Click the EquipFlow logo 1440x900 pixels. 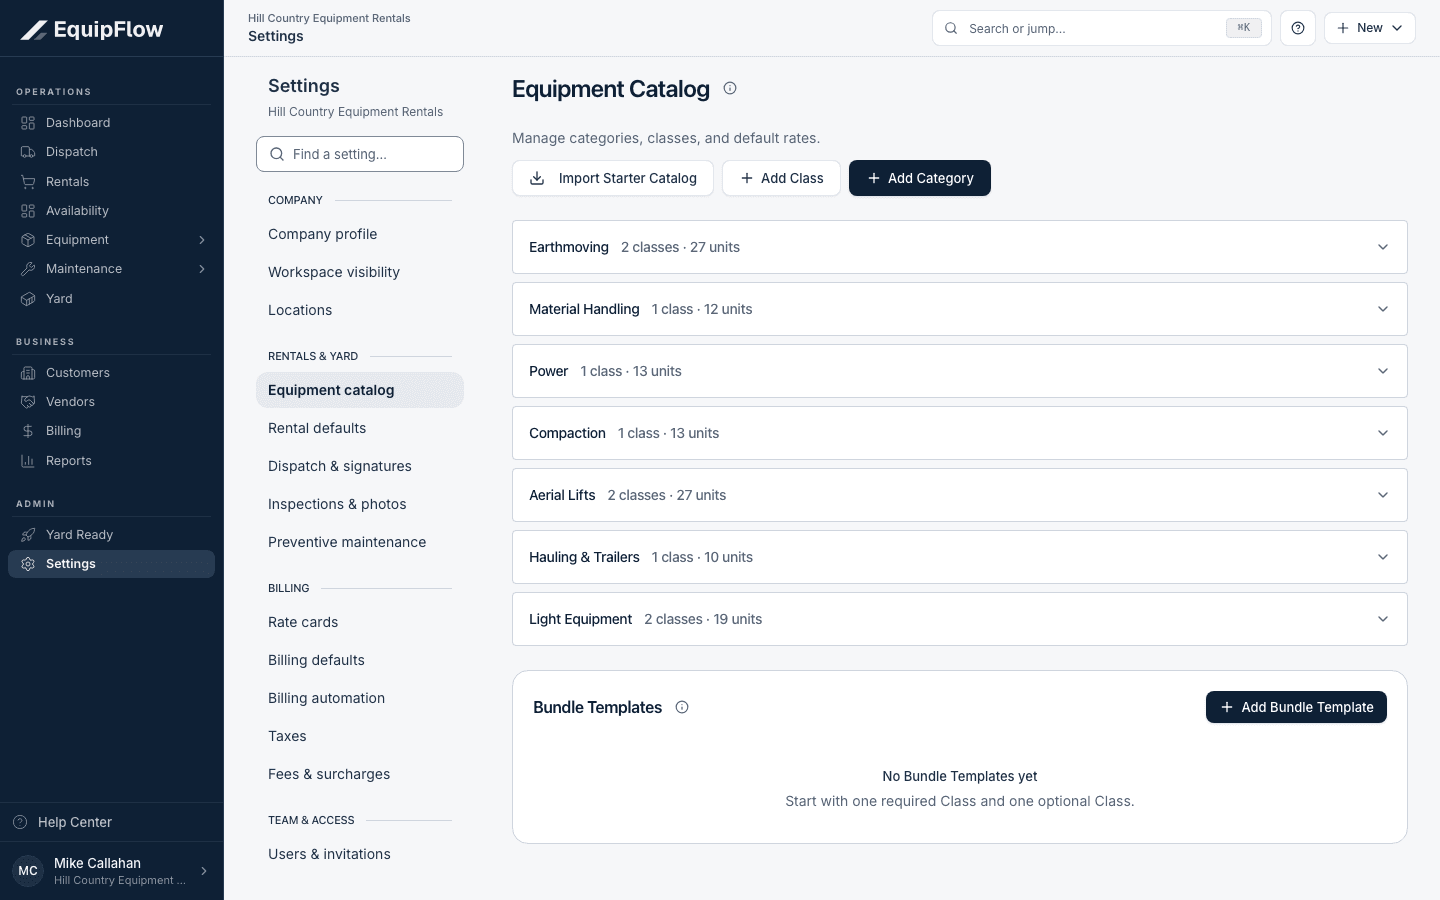[x=91, y=29]
